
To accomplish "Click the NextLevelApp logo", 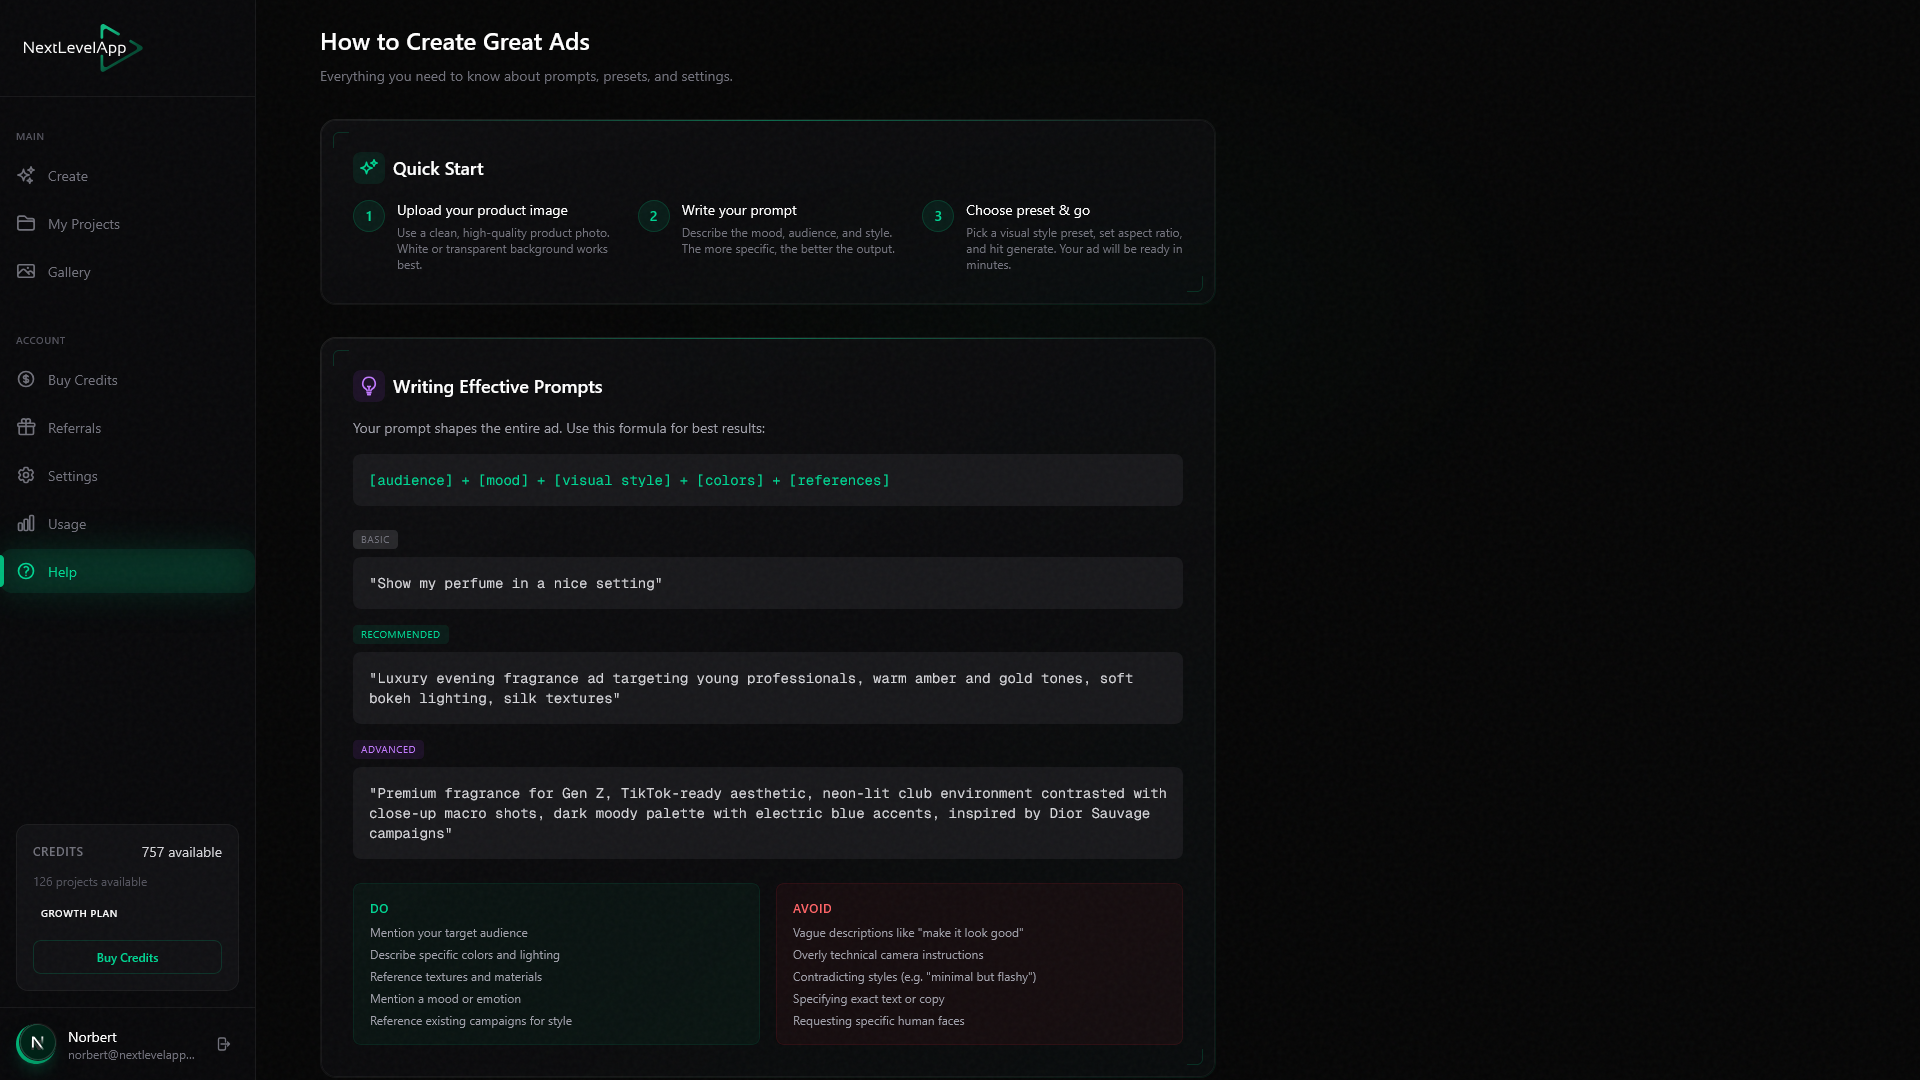I will coord(80,47).
